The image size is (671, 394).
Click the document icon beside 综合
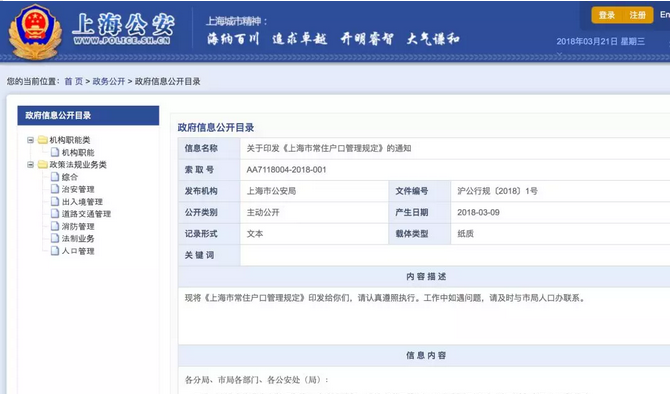point(55,177)
